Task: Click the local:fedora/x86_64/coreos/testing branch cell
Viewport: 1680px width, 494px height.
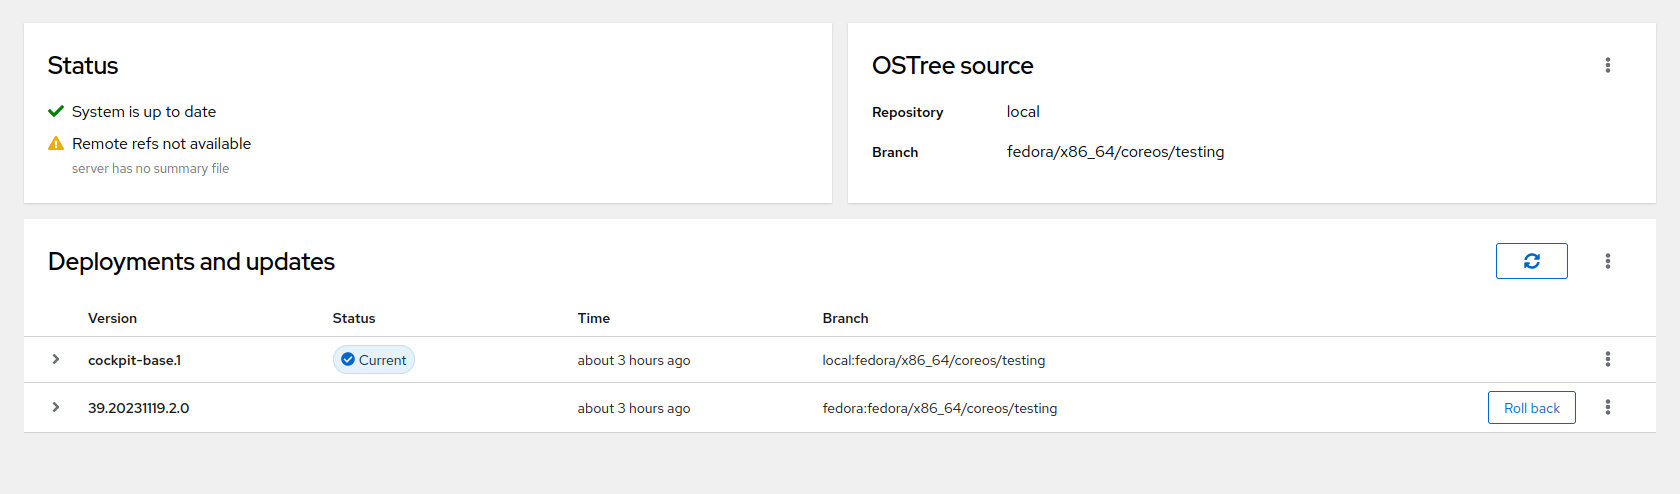Action: (x=933, y=360)
